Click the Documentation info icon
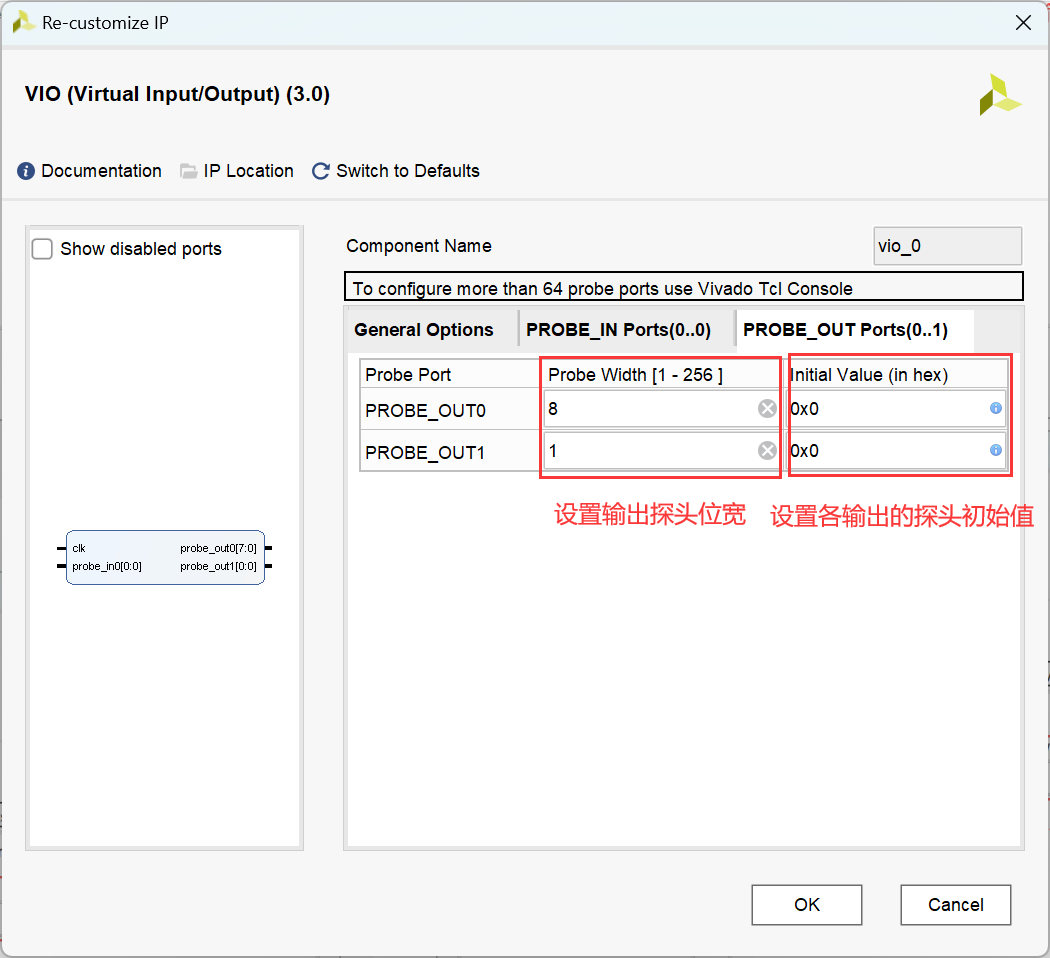This screenshot has width=1050, height=958. [x=26, y=171]
